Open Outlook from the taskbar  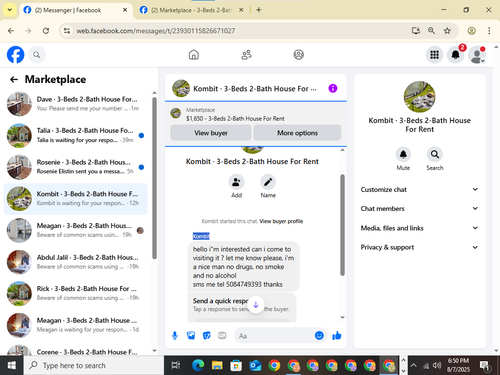(x=255, y=366)
